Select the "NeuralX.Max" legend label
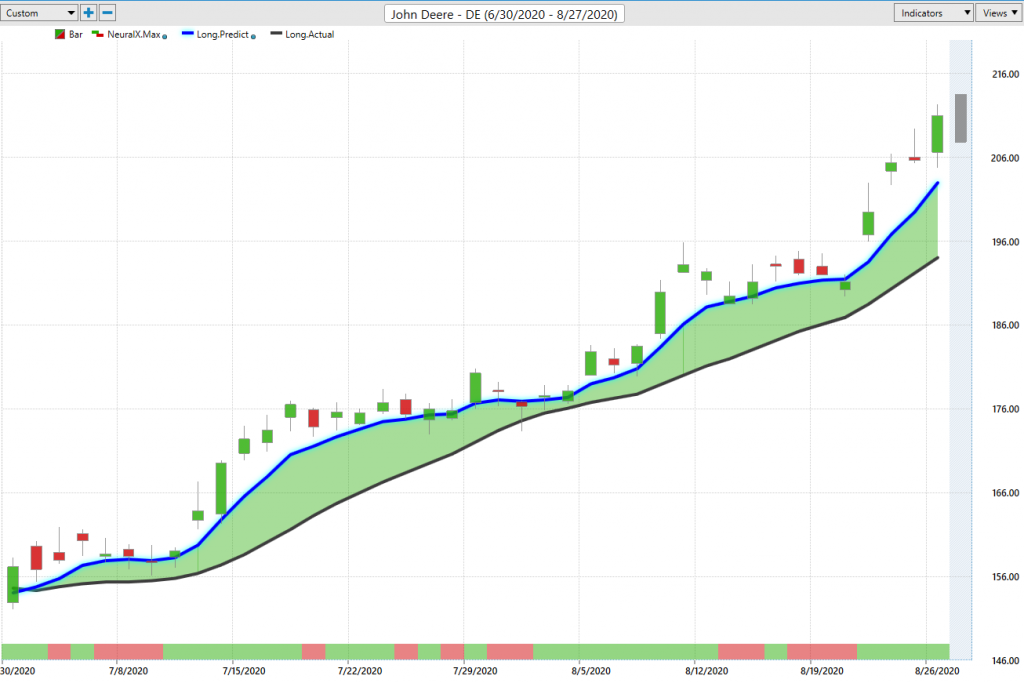The image size is (1024, 683). pos(134,35)
